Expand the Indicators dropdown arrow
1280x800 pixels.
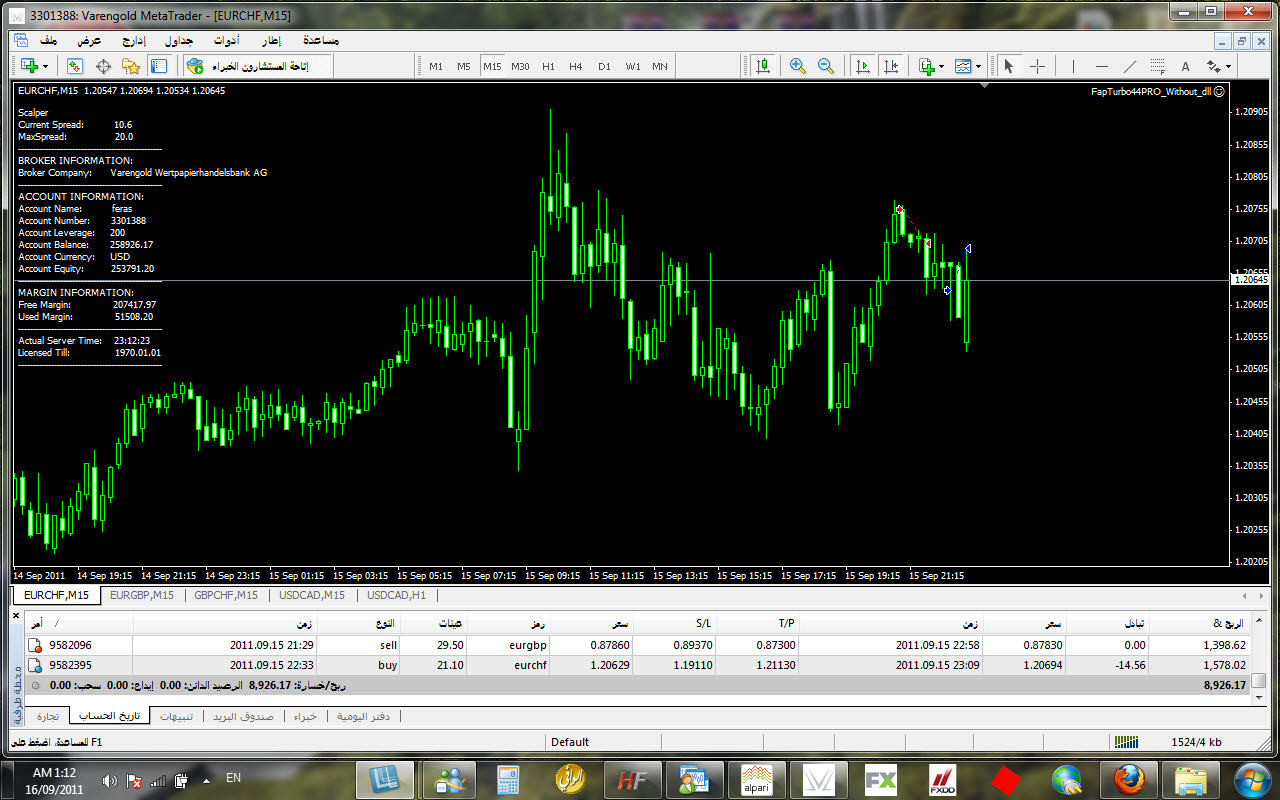pos(942,67)
